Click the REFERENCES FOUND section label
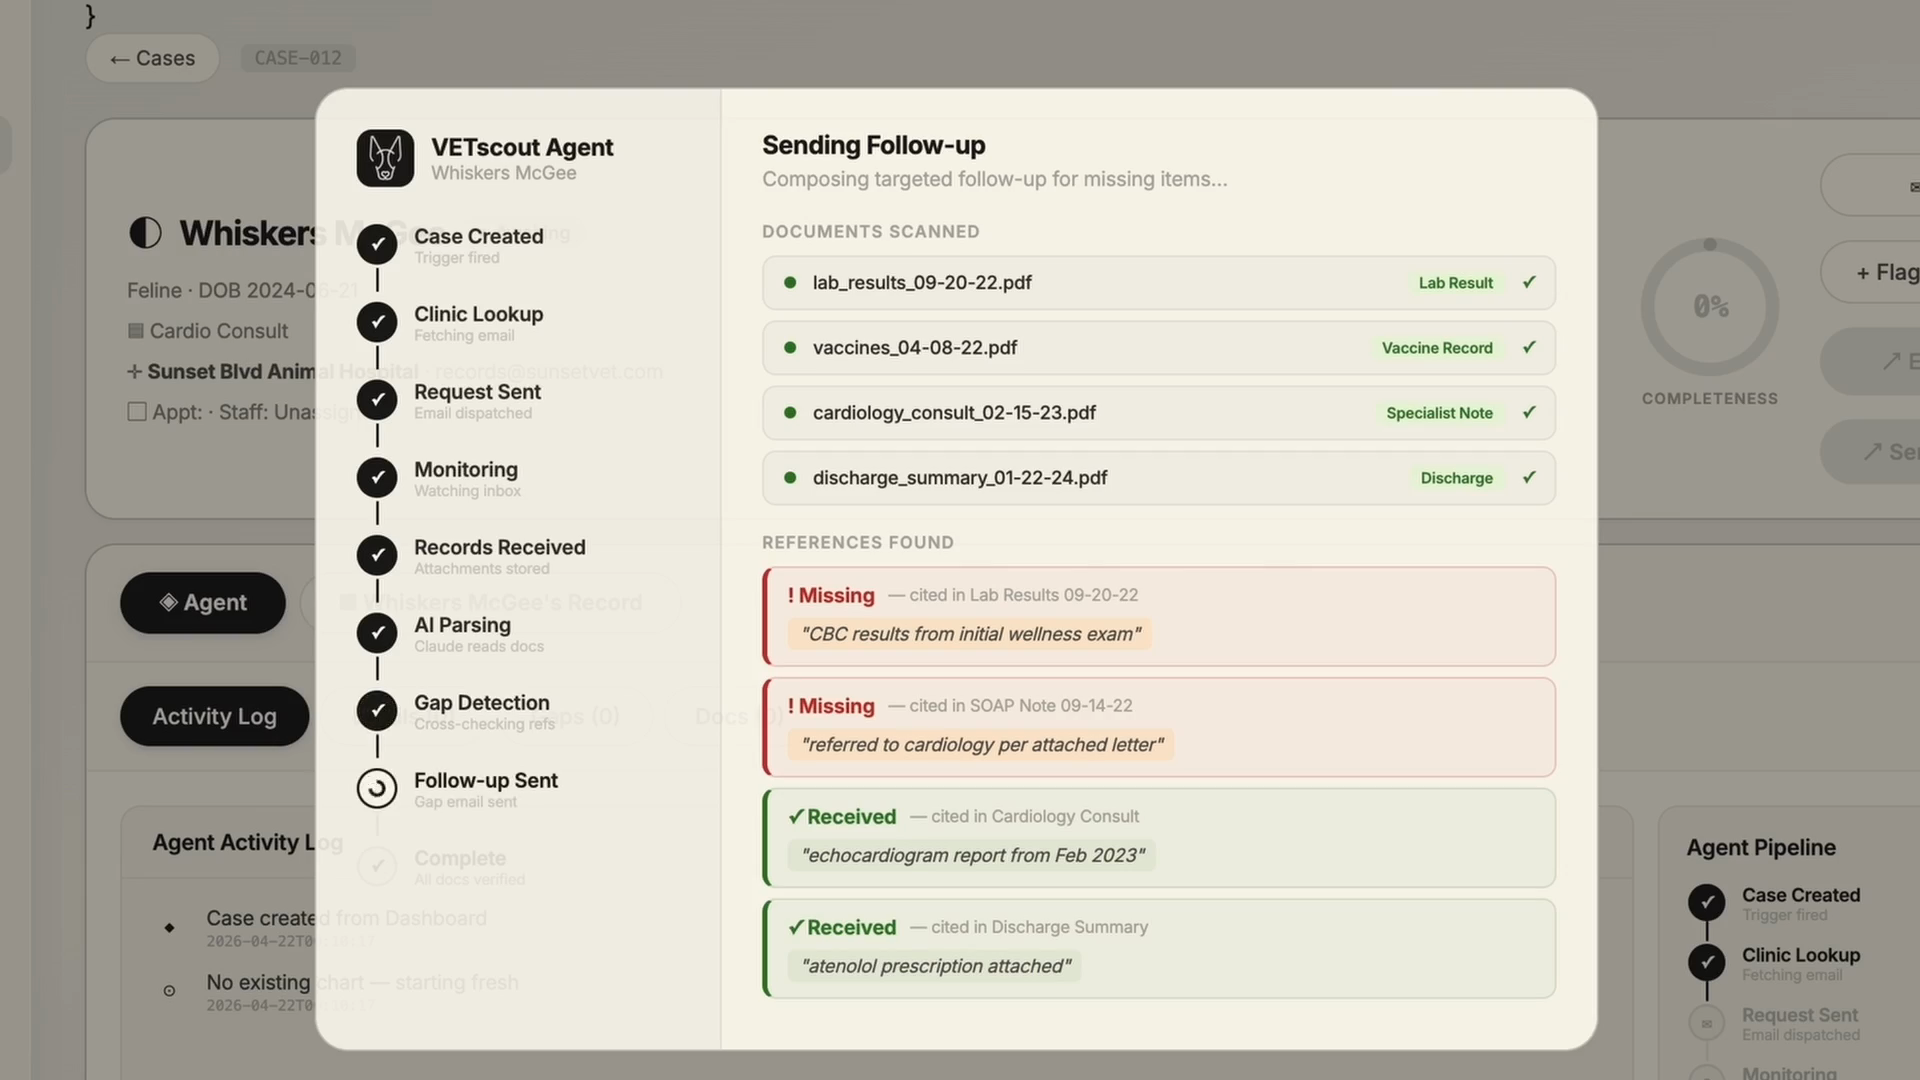The height and width of the screenshot is (1080, 1920). 857,542
